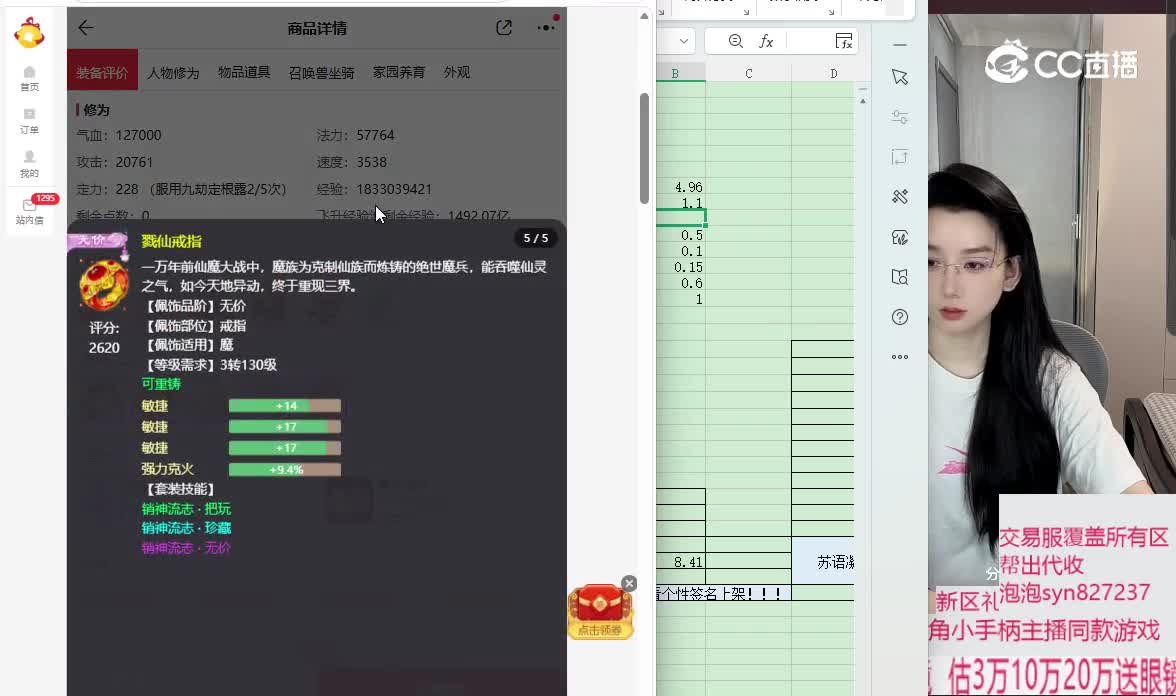Select the set skill 销神流志 · 把玩
The width and height of the screenshot is (1176, 696).
(x=186, y=508)
